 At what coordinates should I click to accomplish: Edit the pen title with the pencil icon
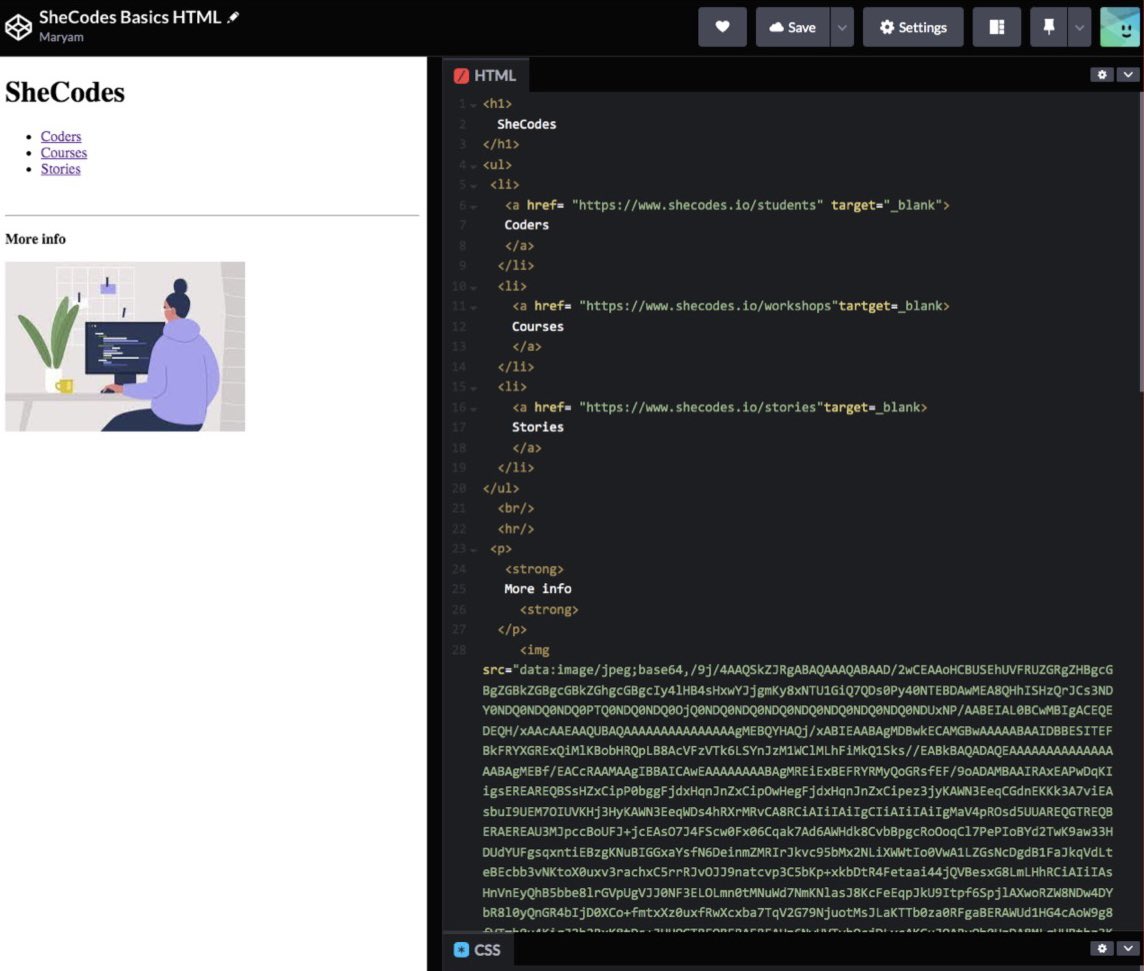233,17
